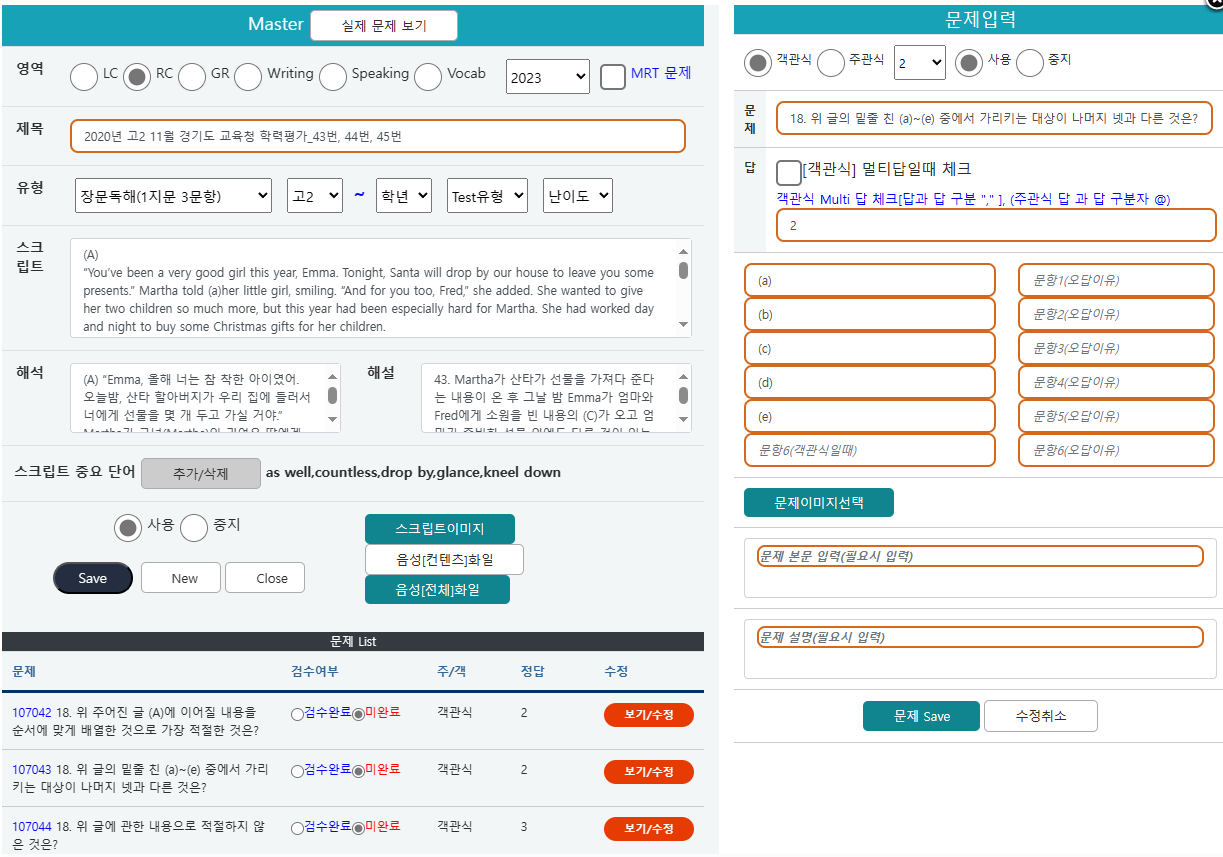Click the Save button on the left panel
The image size is (1223, 857).
pos(92,577)
